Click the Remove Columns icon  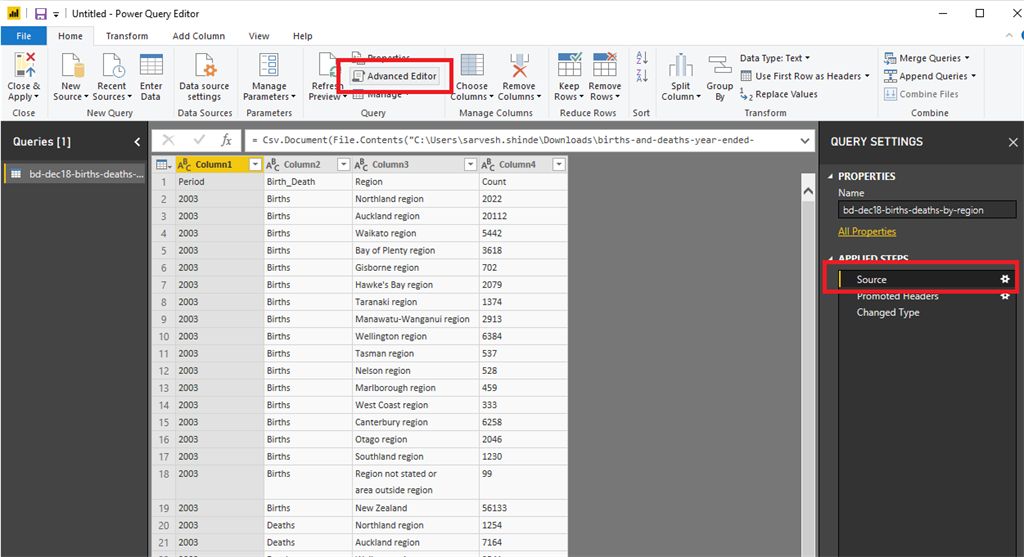519,66
